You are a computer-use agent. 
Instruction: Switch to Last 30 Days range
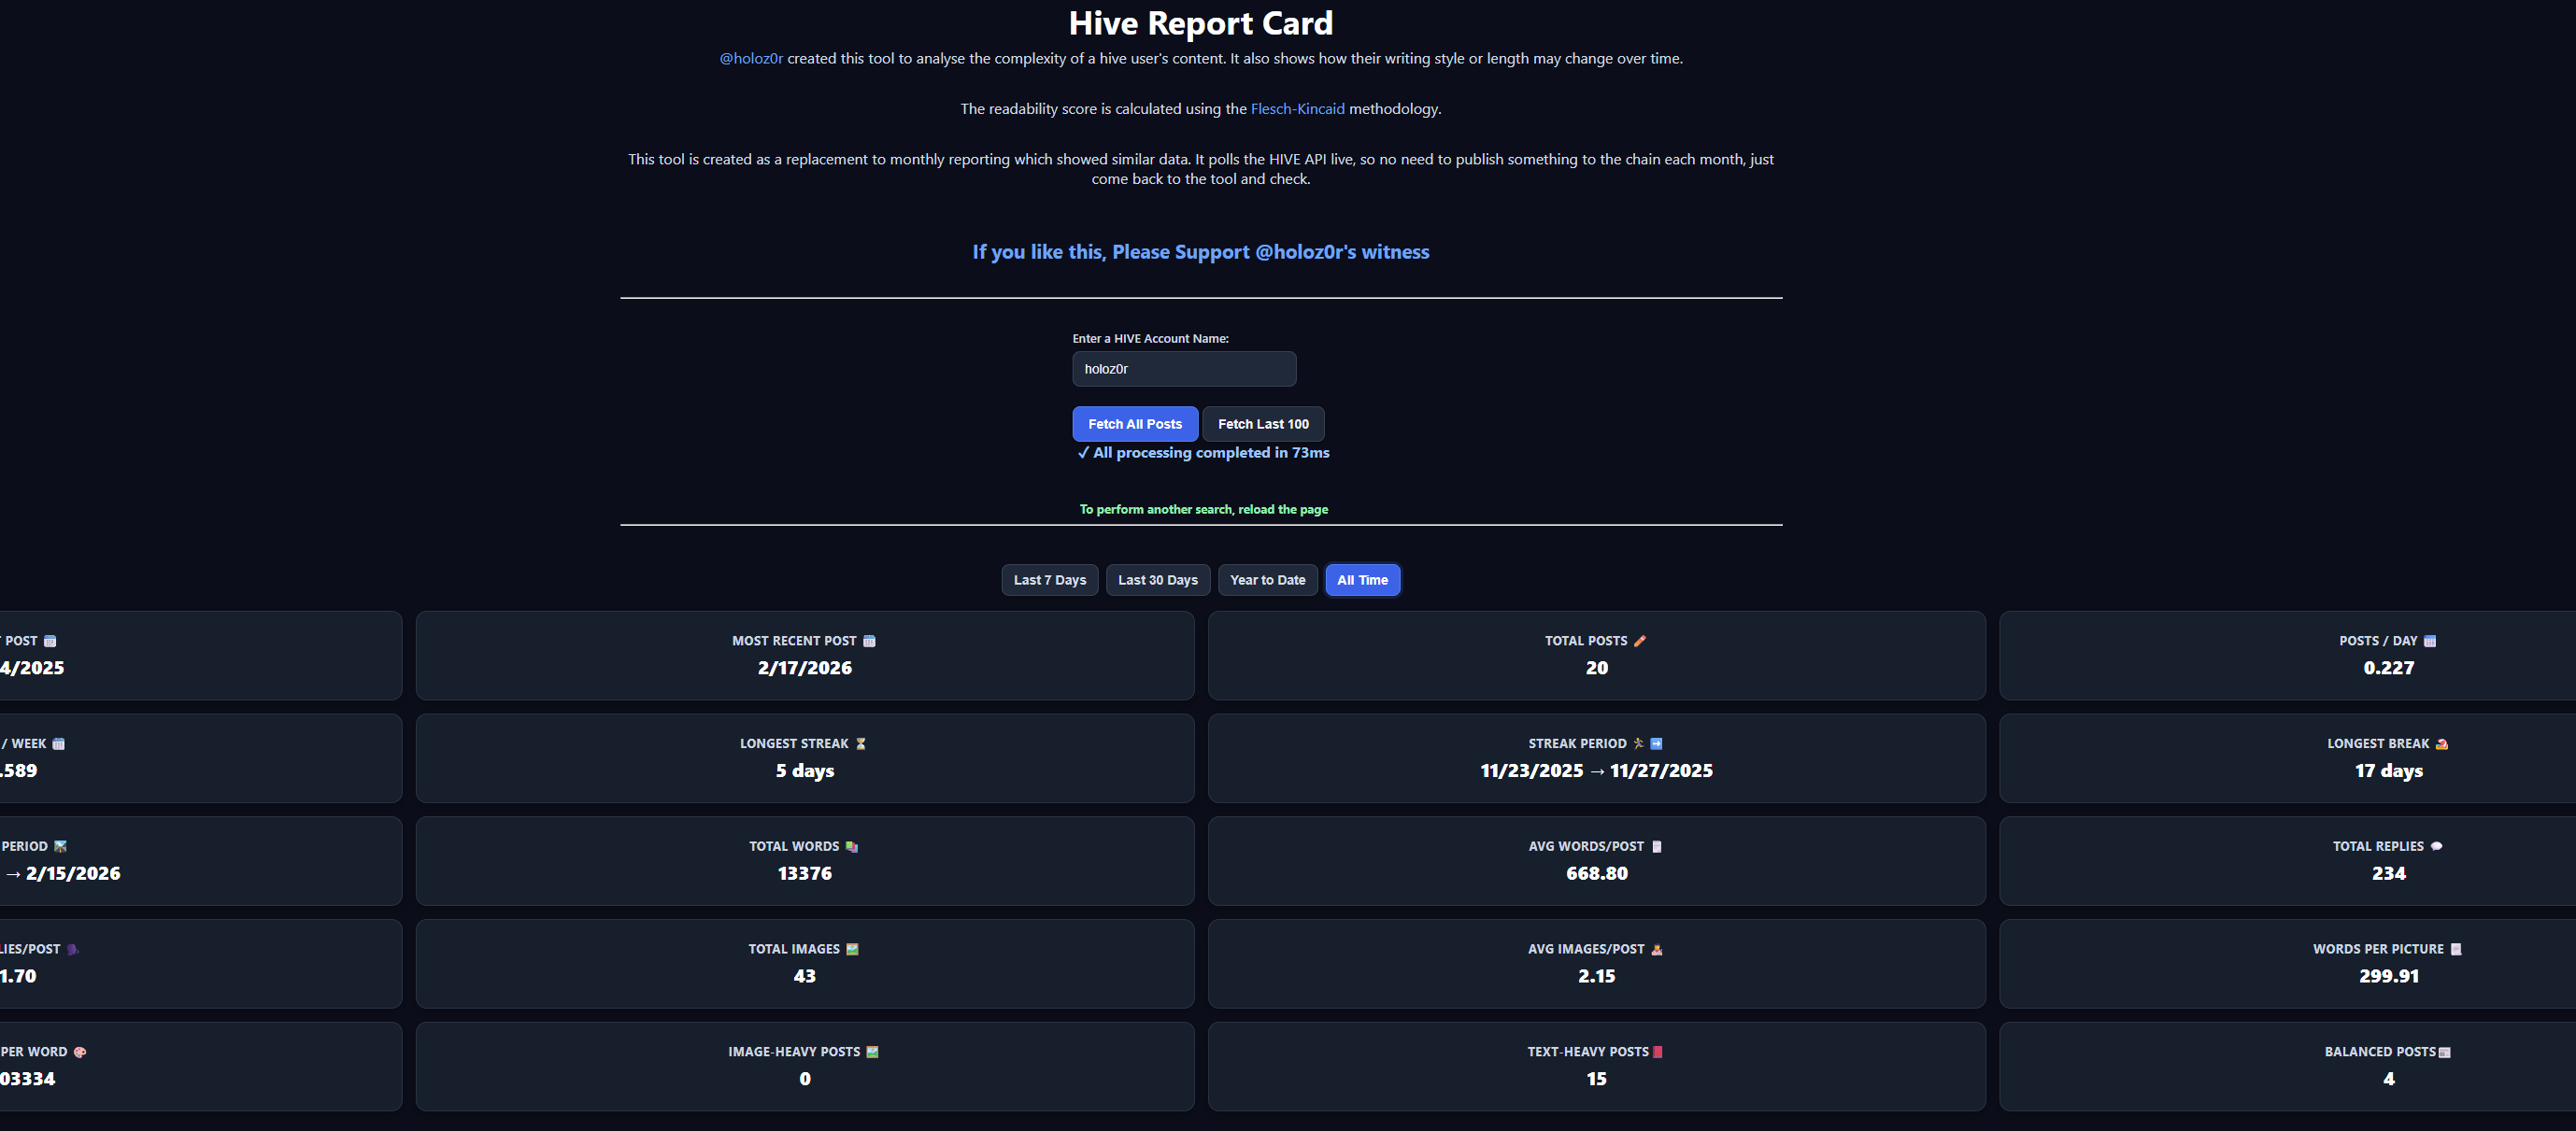[1157, 580]
